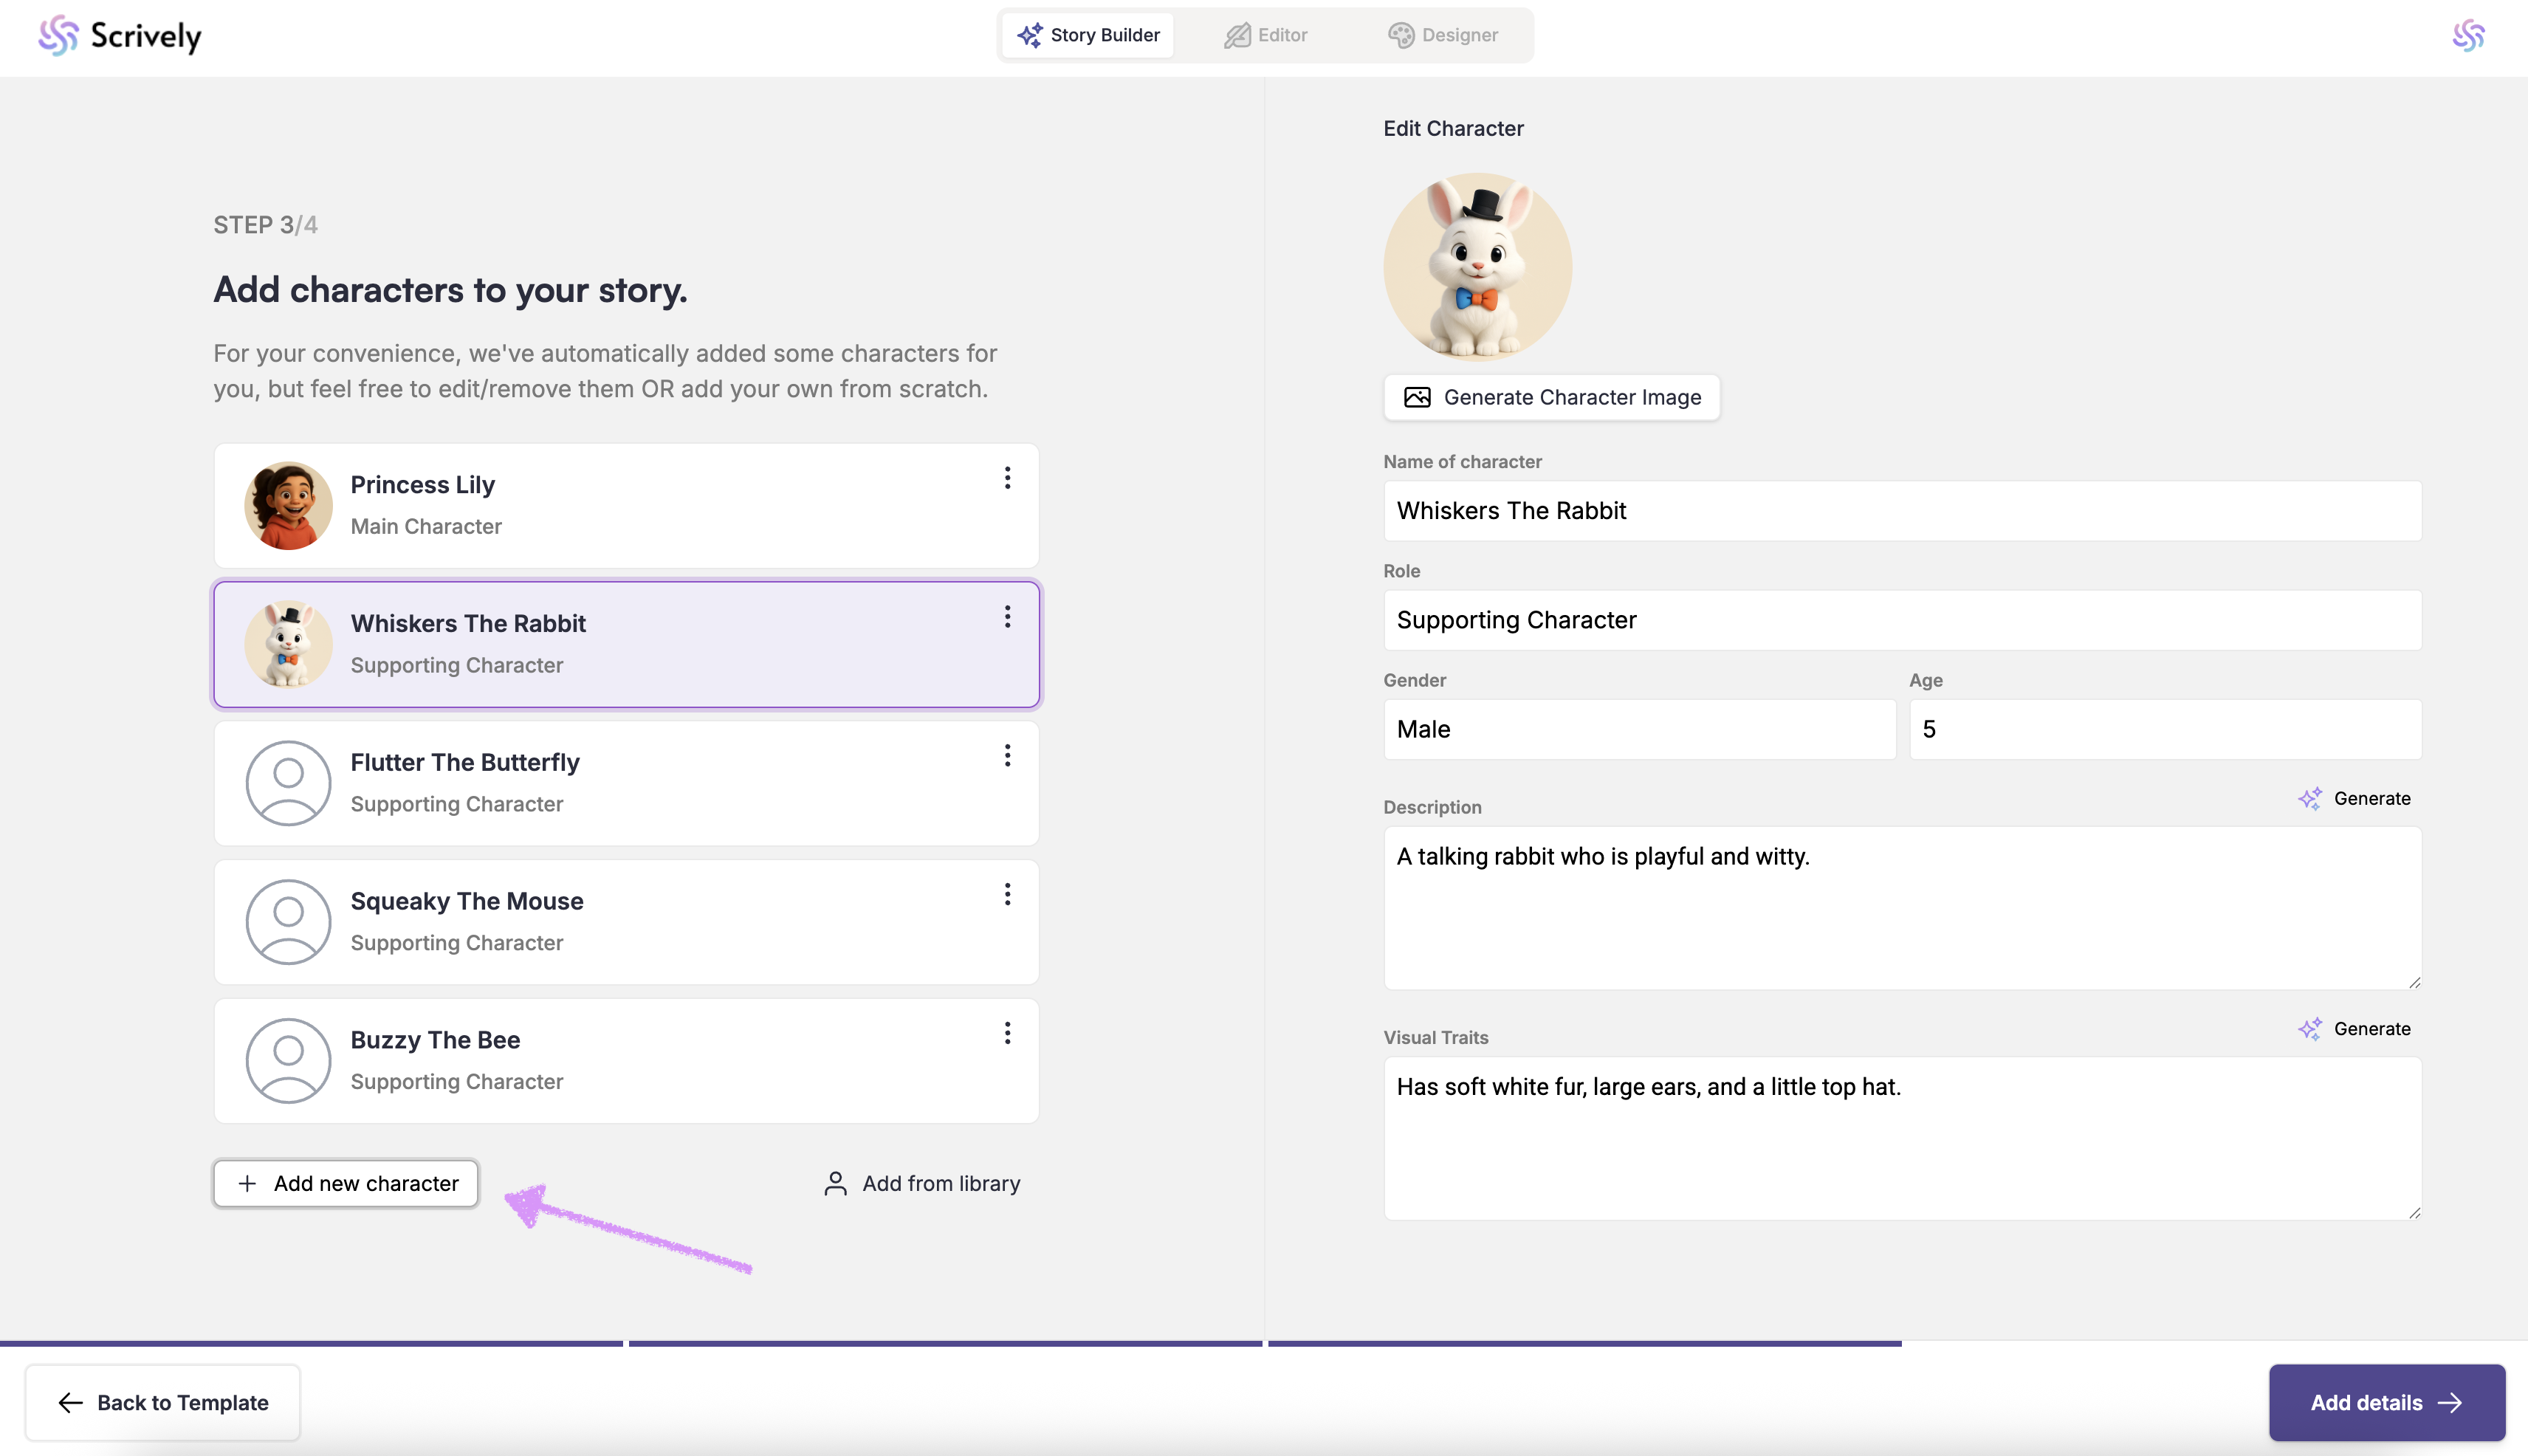
Task: Open Squeaky The Mouse's options menu
Action: coord(1007,894)
